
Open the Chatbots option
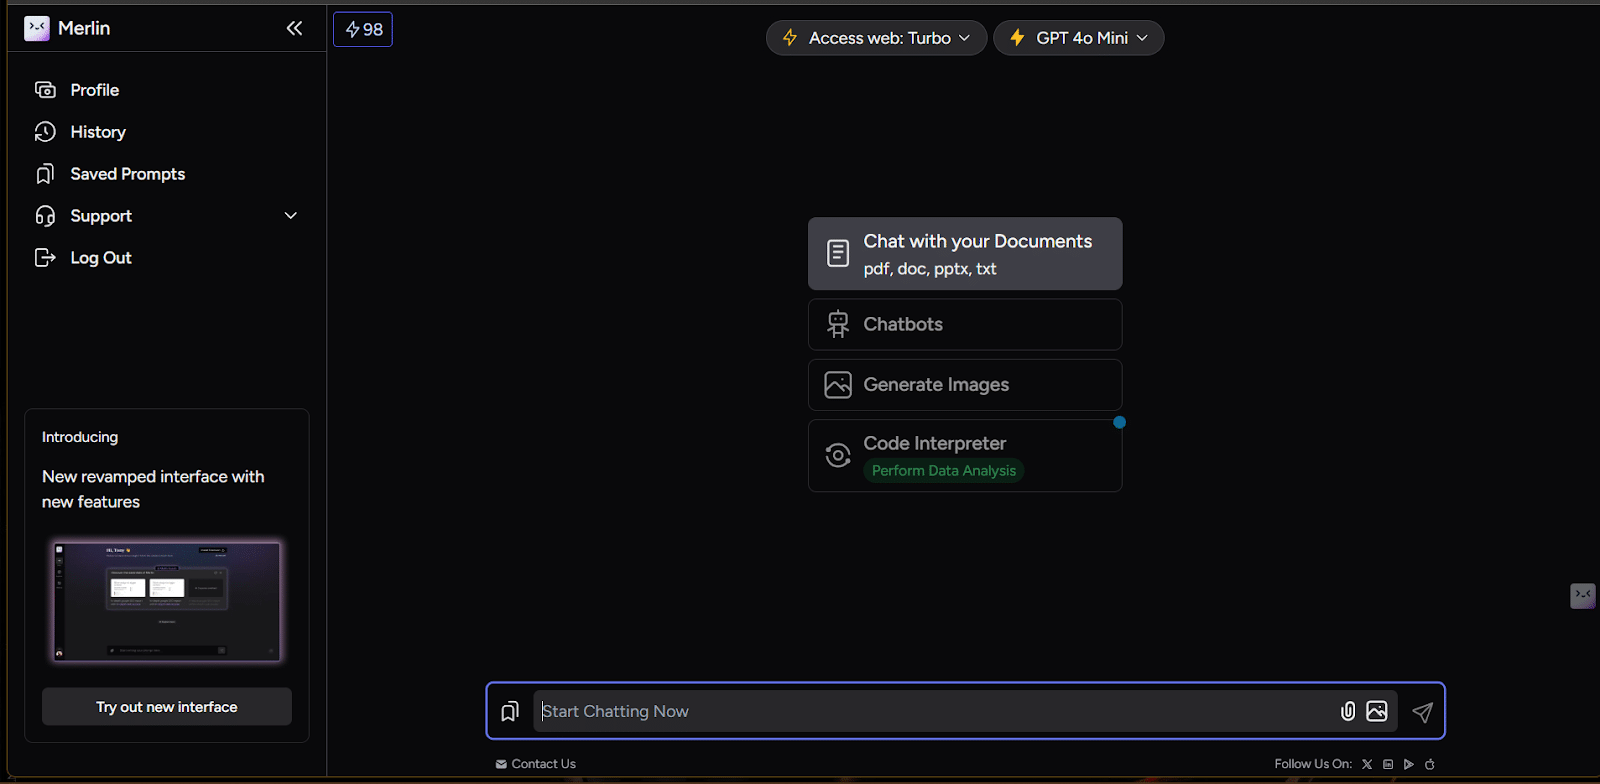click(965, 324)
